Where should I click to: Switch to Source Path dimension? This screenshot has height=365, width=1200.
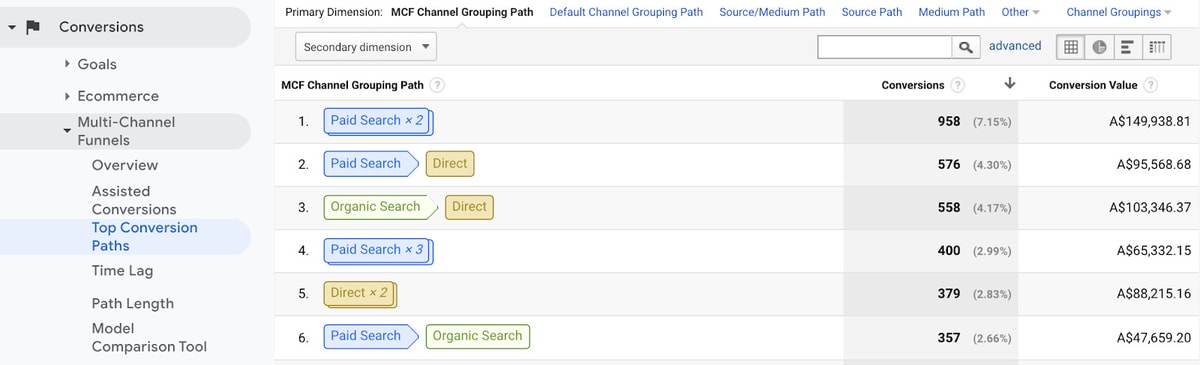(872, 12)
